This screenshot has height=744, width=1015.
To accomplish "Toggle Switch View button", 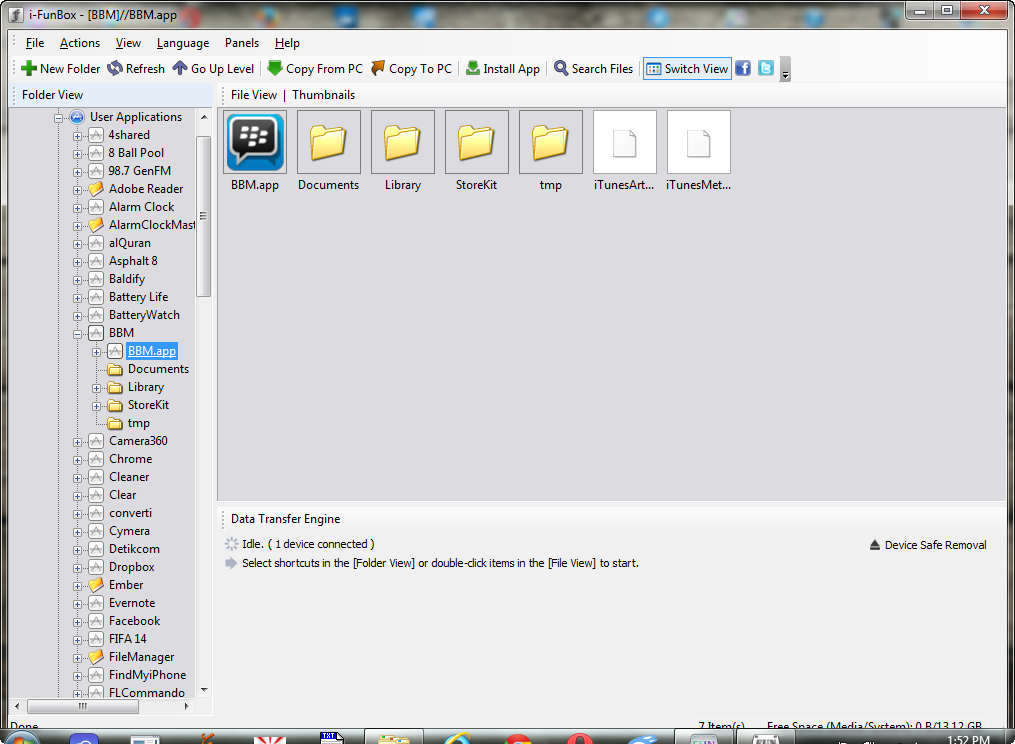I will [687, 69].
